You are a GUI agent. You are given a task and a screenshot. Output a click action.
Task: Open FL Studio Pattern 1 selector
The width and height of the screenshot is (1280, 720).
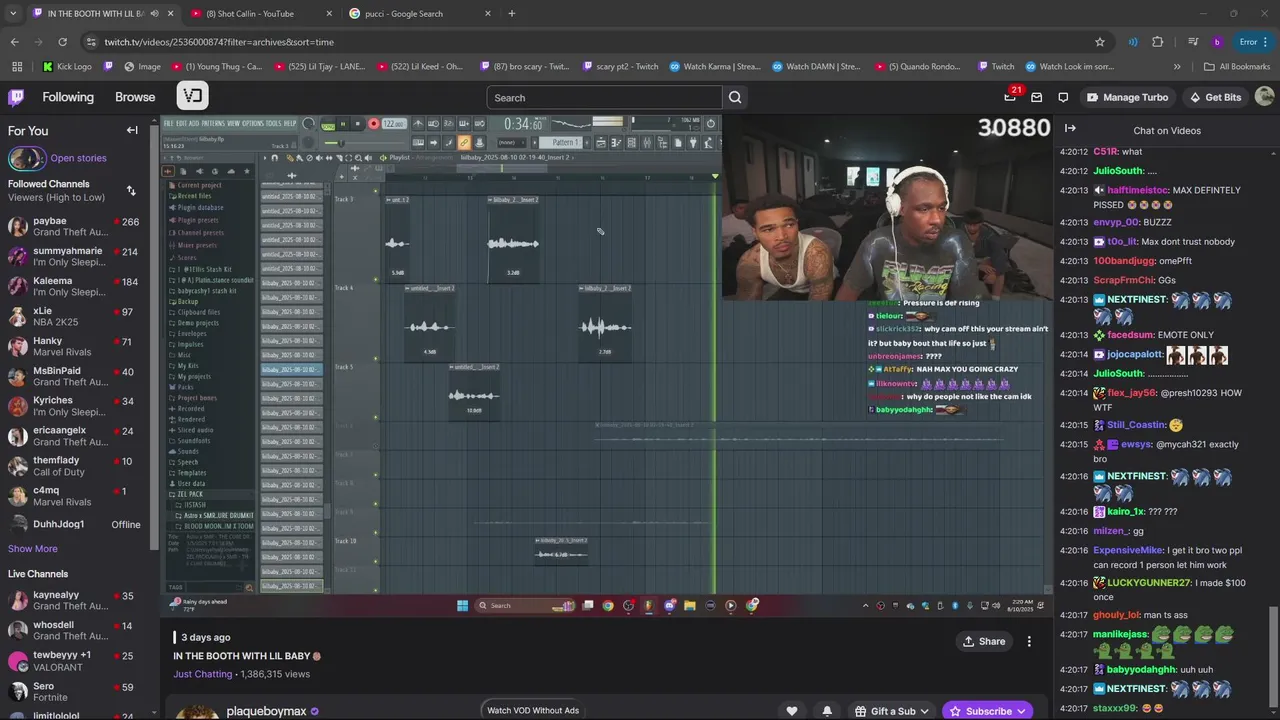click(560, 142)
